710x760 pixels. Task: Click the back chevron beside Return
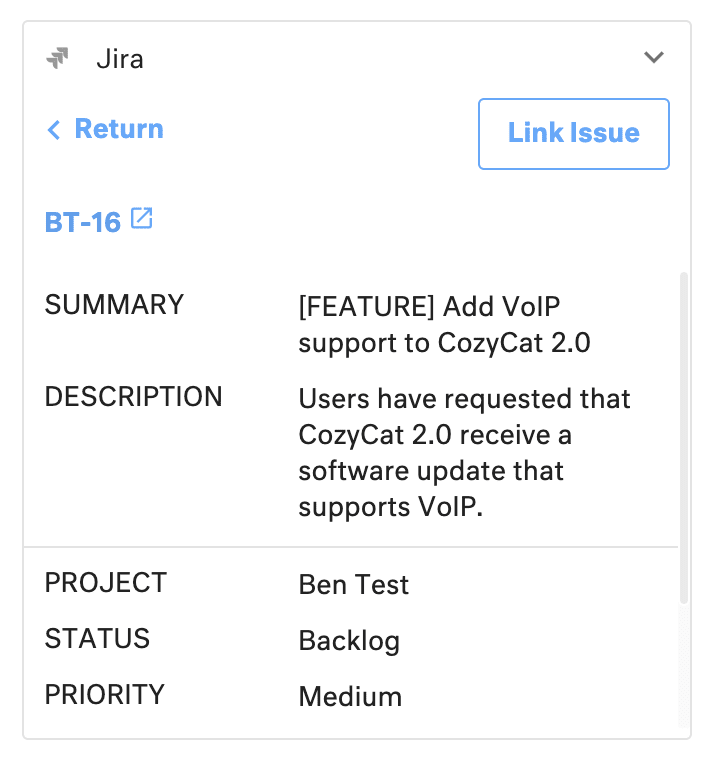point(54,130)
